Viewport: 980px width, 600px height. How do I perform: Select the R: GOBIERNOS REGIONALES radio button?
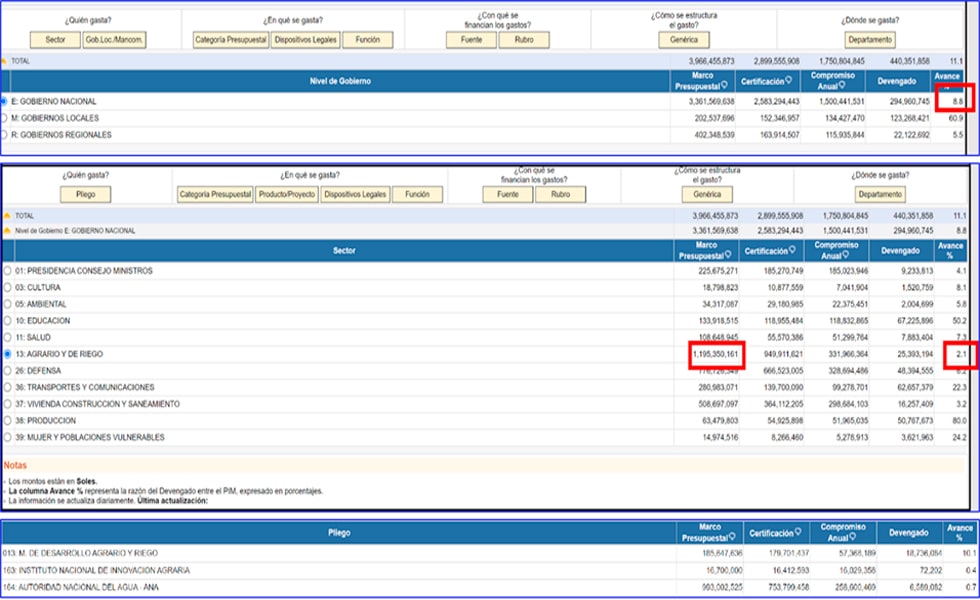(5, 135)
